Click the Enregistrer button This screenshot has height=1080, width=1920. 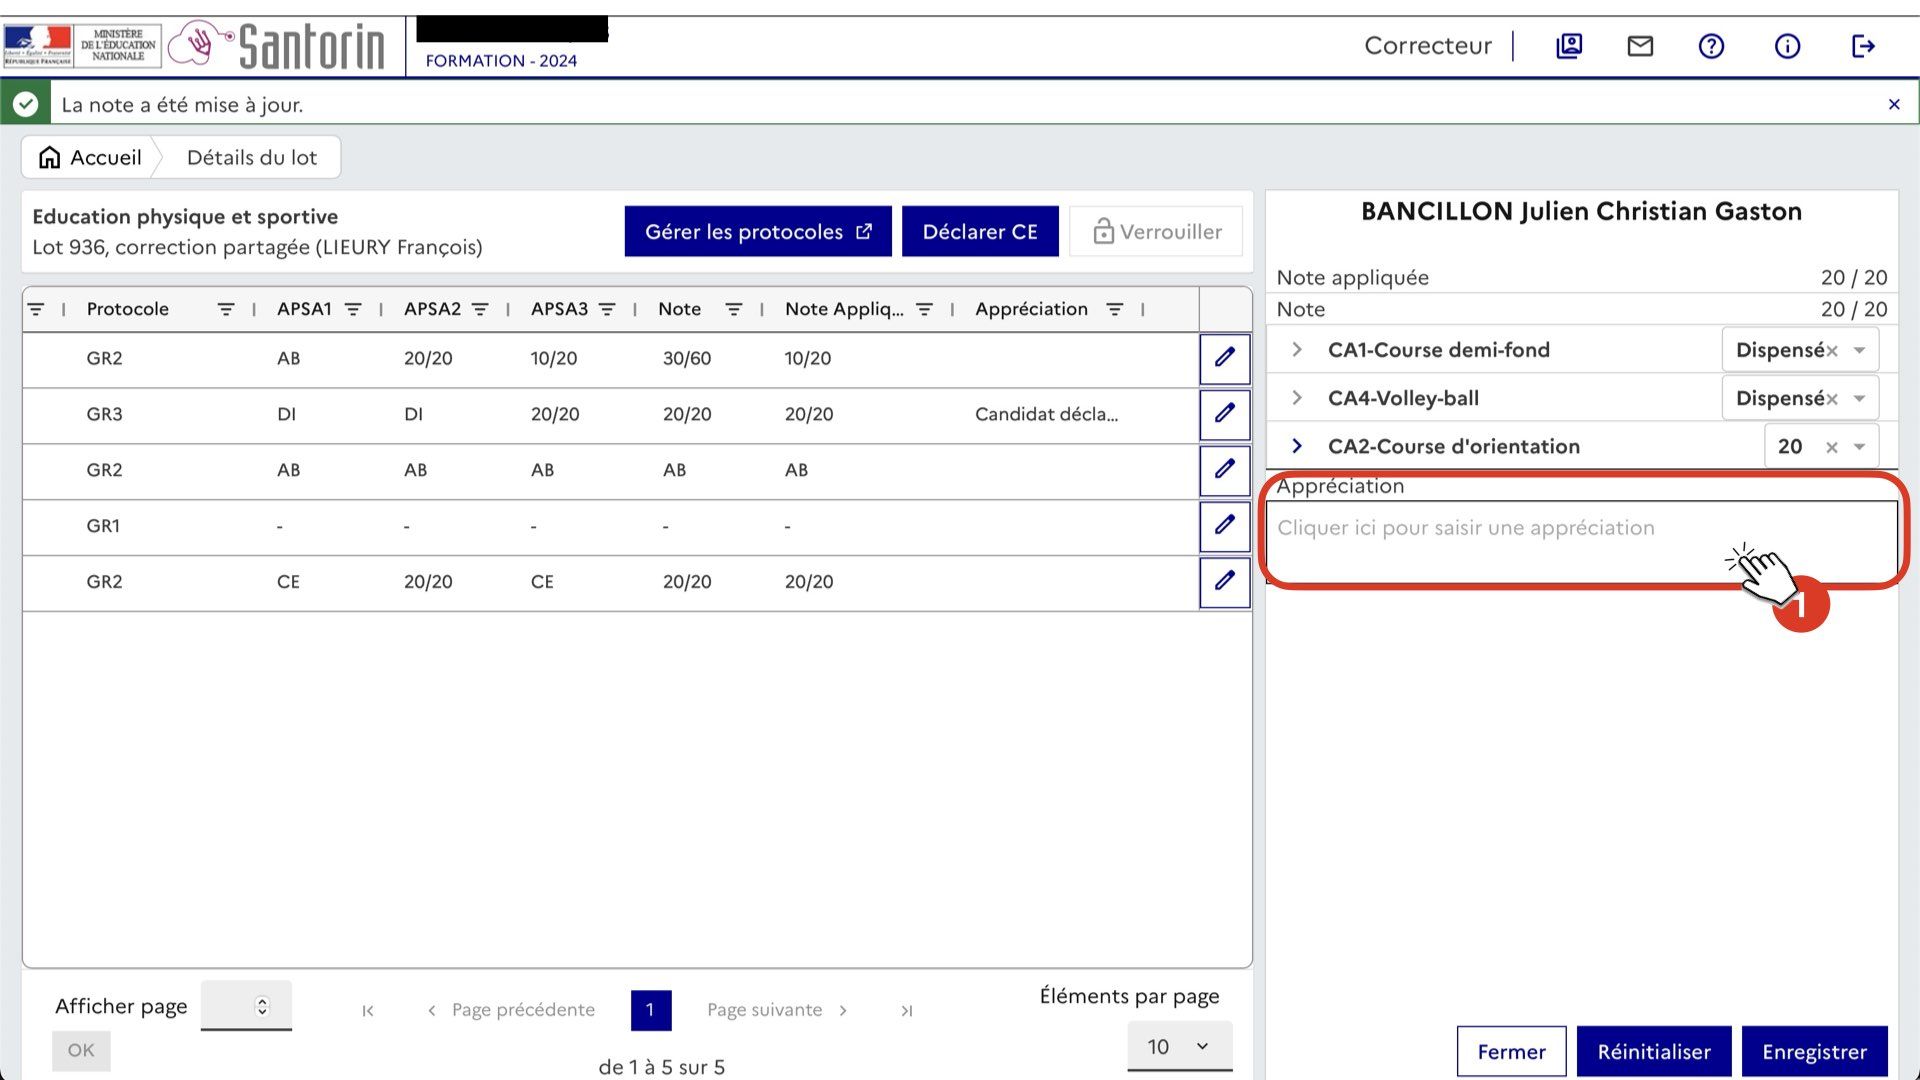pos(1814,1052)
